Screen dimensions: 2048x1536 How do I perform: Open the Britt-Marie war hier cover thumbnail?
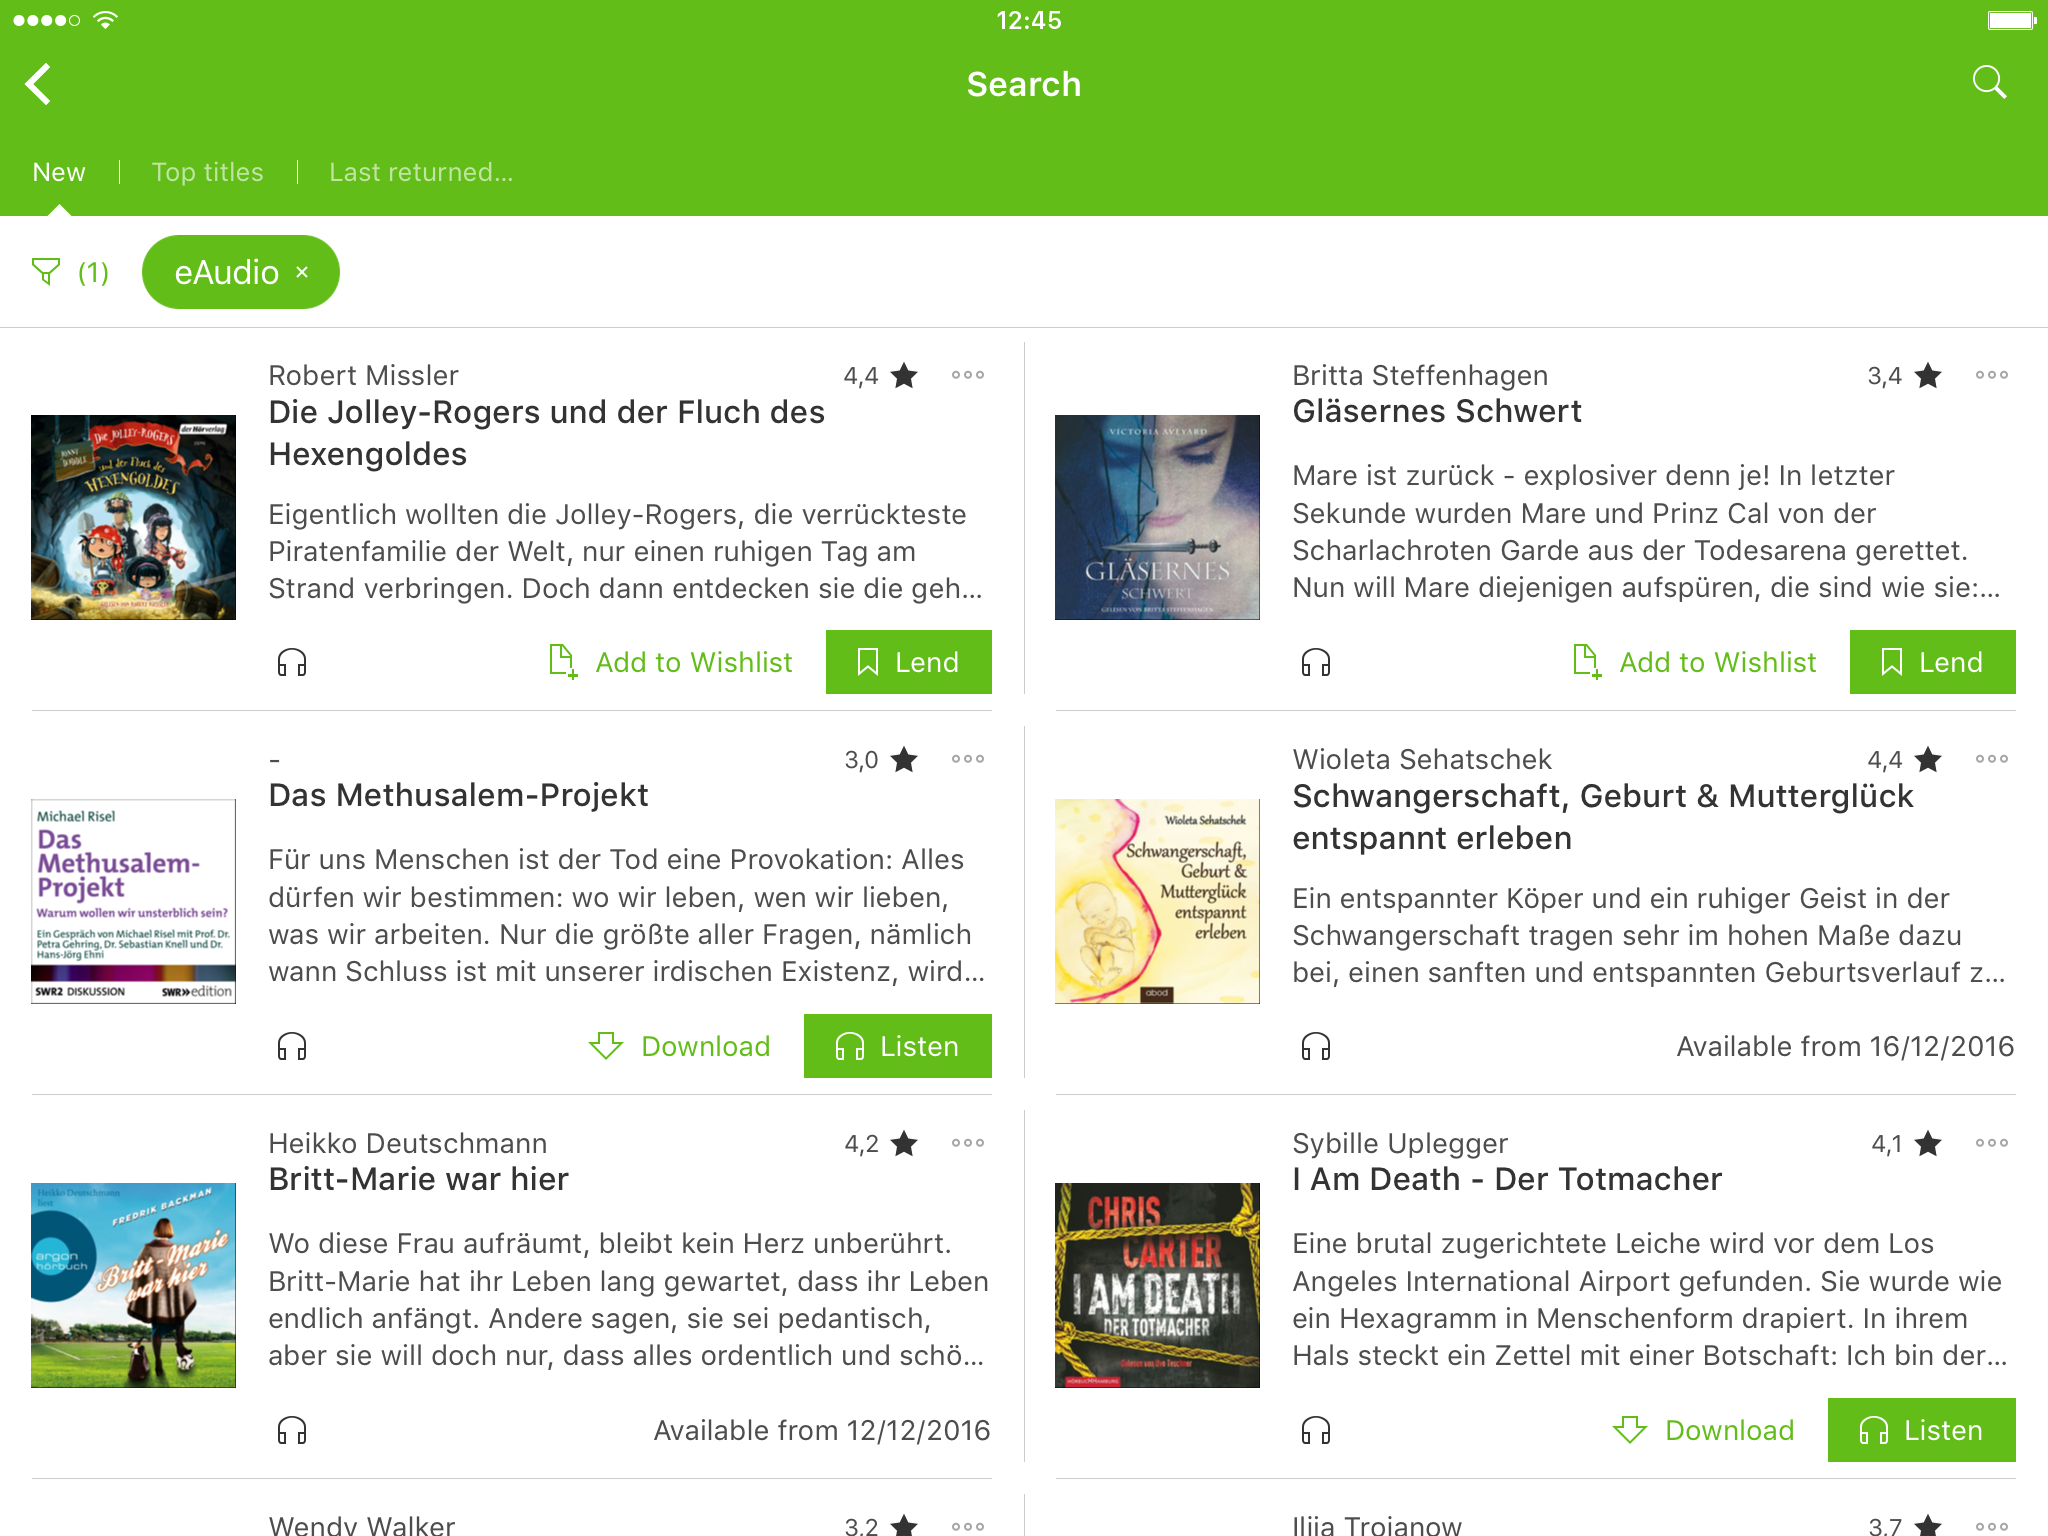coord(134,1286)
